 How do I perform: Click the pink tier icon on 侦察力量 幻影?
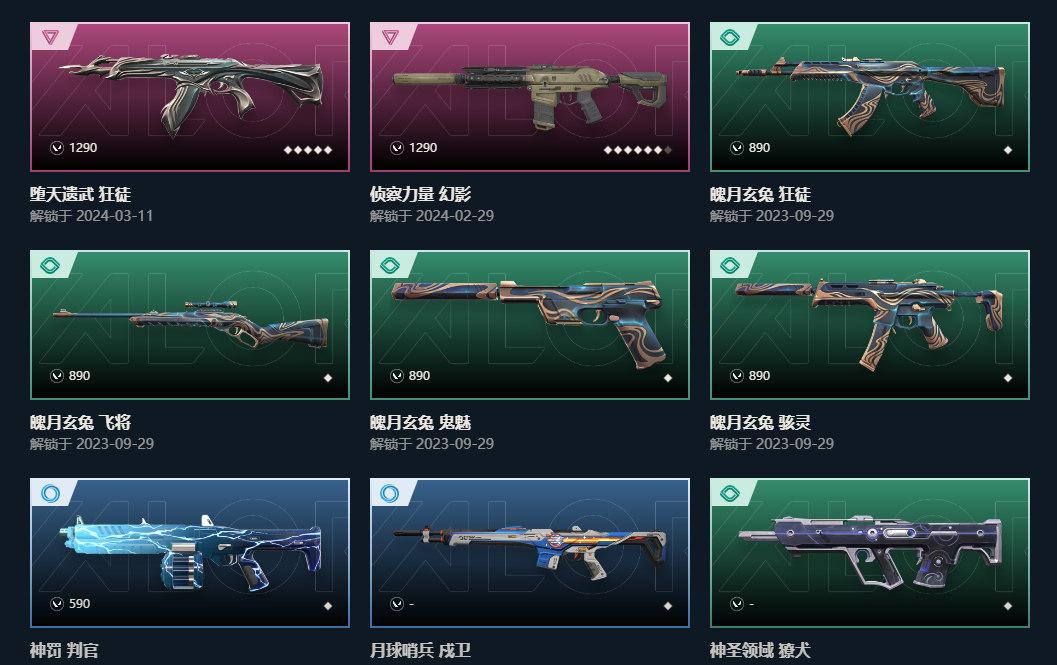click(390, 36)
